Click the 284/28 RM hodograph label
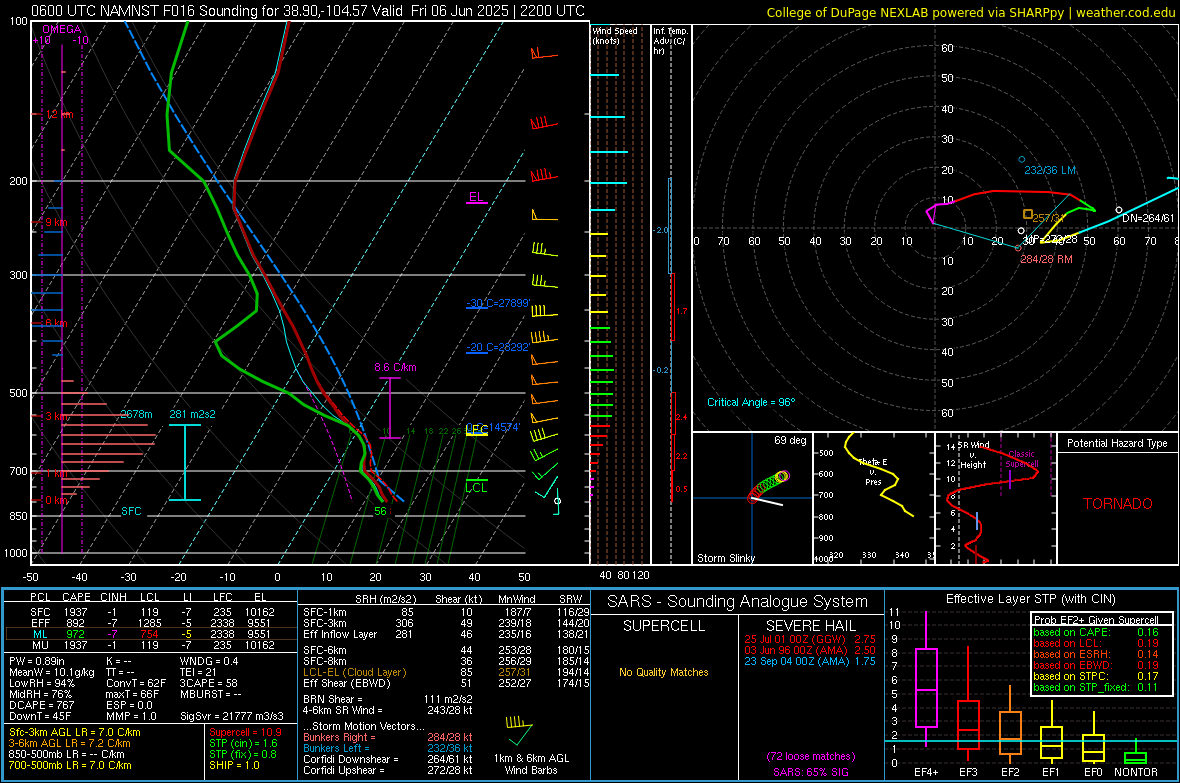 [x=1046, y=259]
